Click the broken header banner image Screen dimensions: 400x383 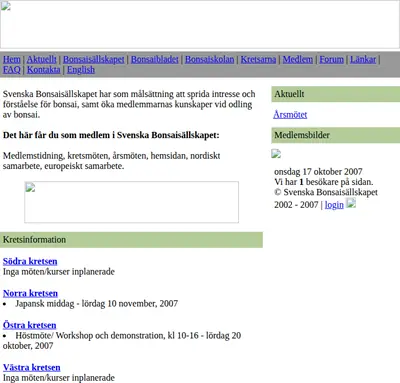pyautogui.click(x=200, y=24)
